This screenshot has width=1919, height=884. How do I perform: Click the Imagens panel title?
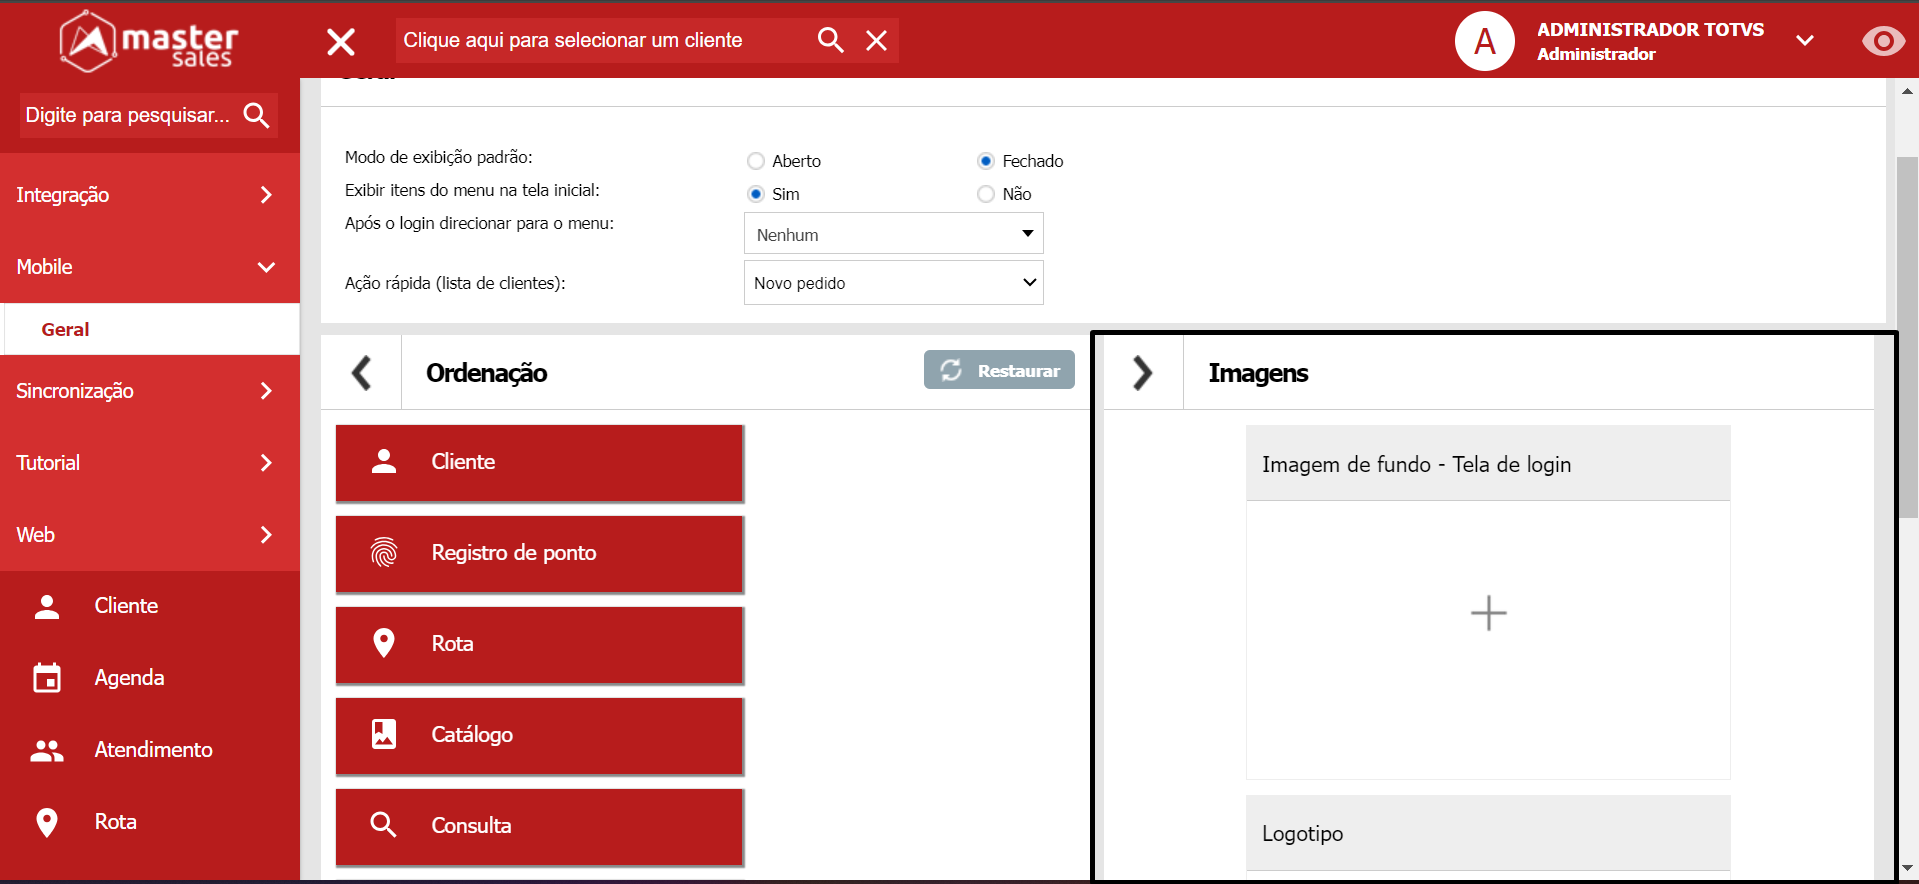coord(1258,373)
